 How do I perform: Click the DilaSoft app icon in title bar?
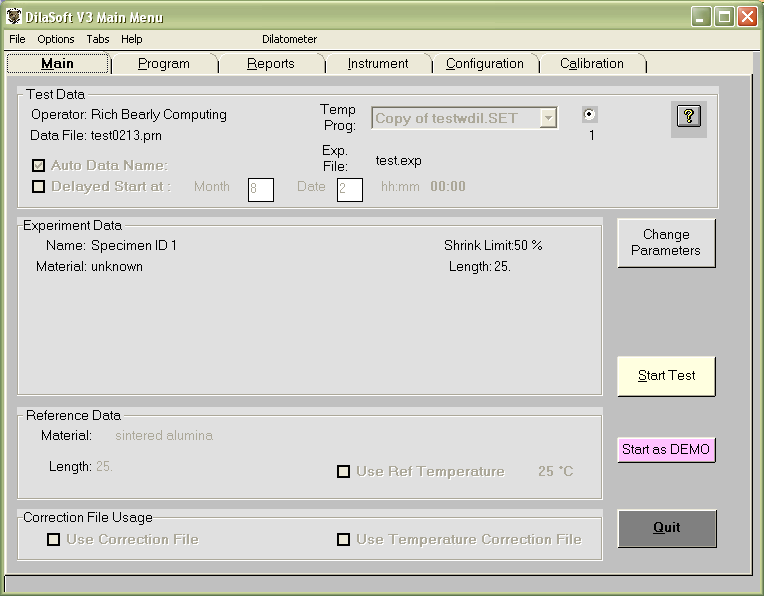click(14, 17)
